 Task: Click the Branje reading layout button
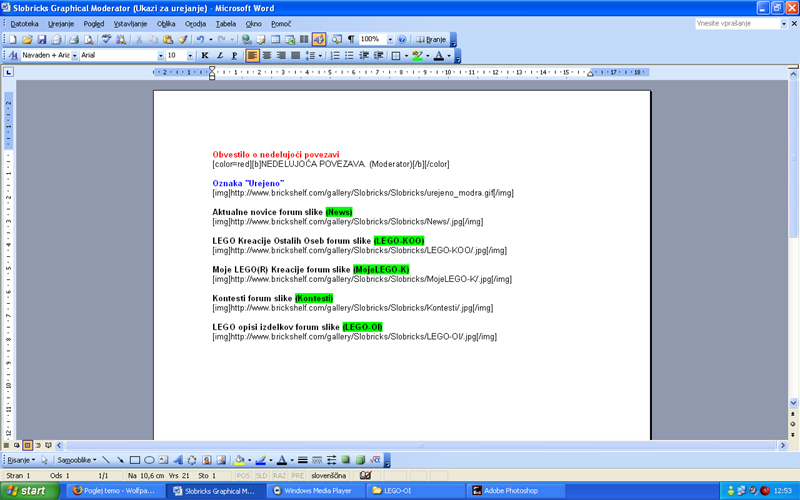[431, 39]
